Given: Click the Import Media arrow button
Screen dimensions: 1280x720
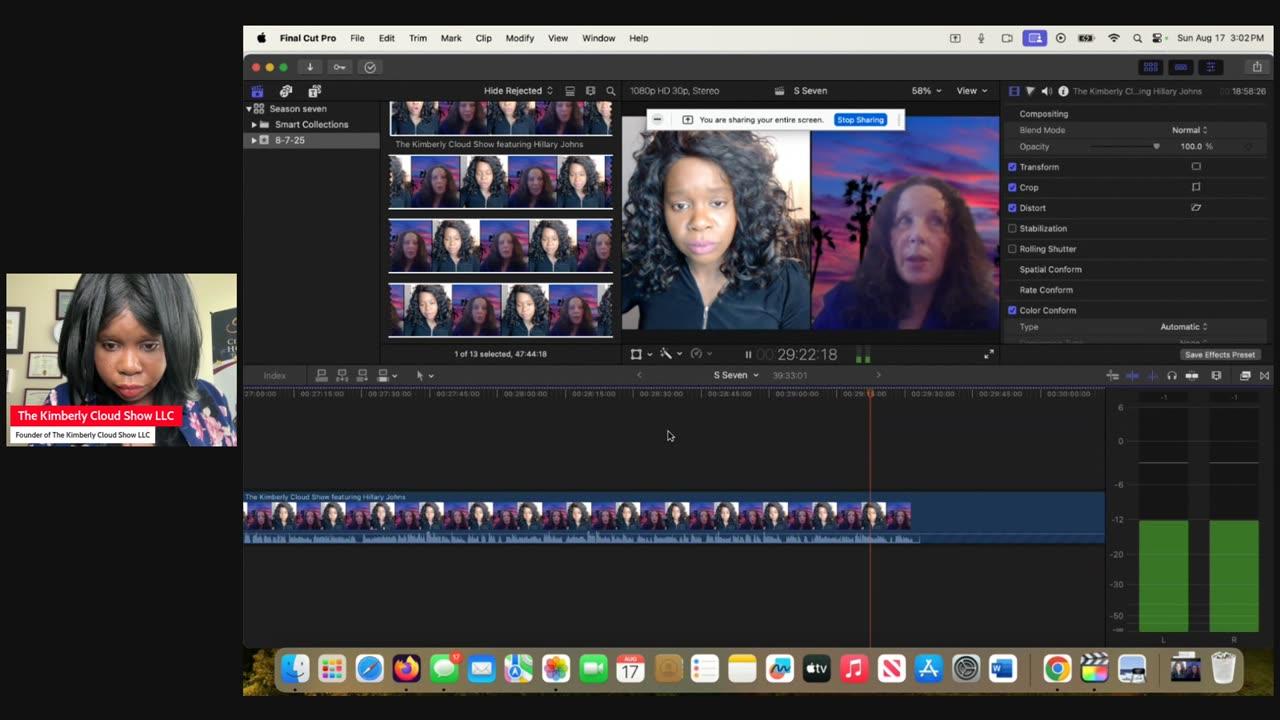Looking at the screenshot, I should [x=310, y=67].
